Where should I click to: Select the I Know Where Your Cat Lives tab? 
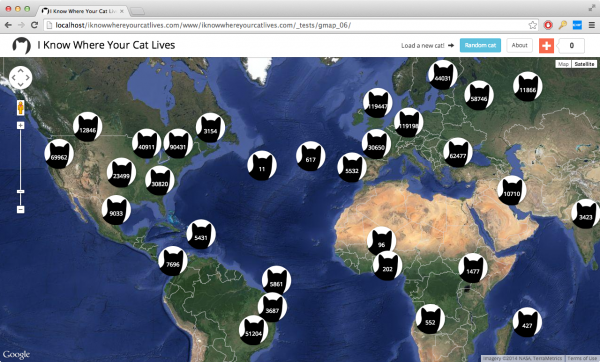click(x=83, y=11)
